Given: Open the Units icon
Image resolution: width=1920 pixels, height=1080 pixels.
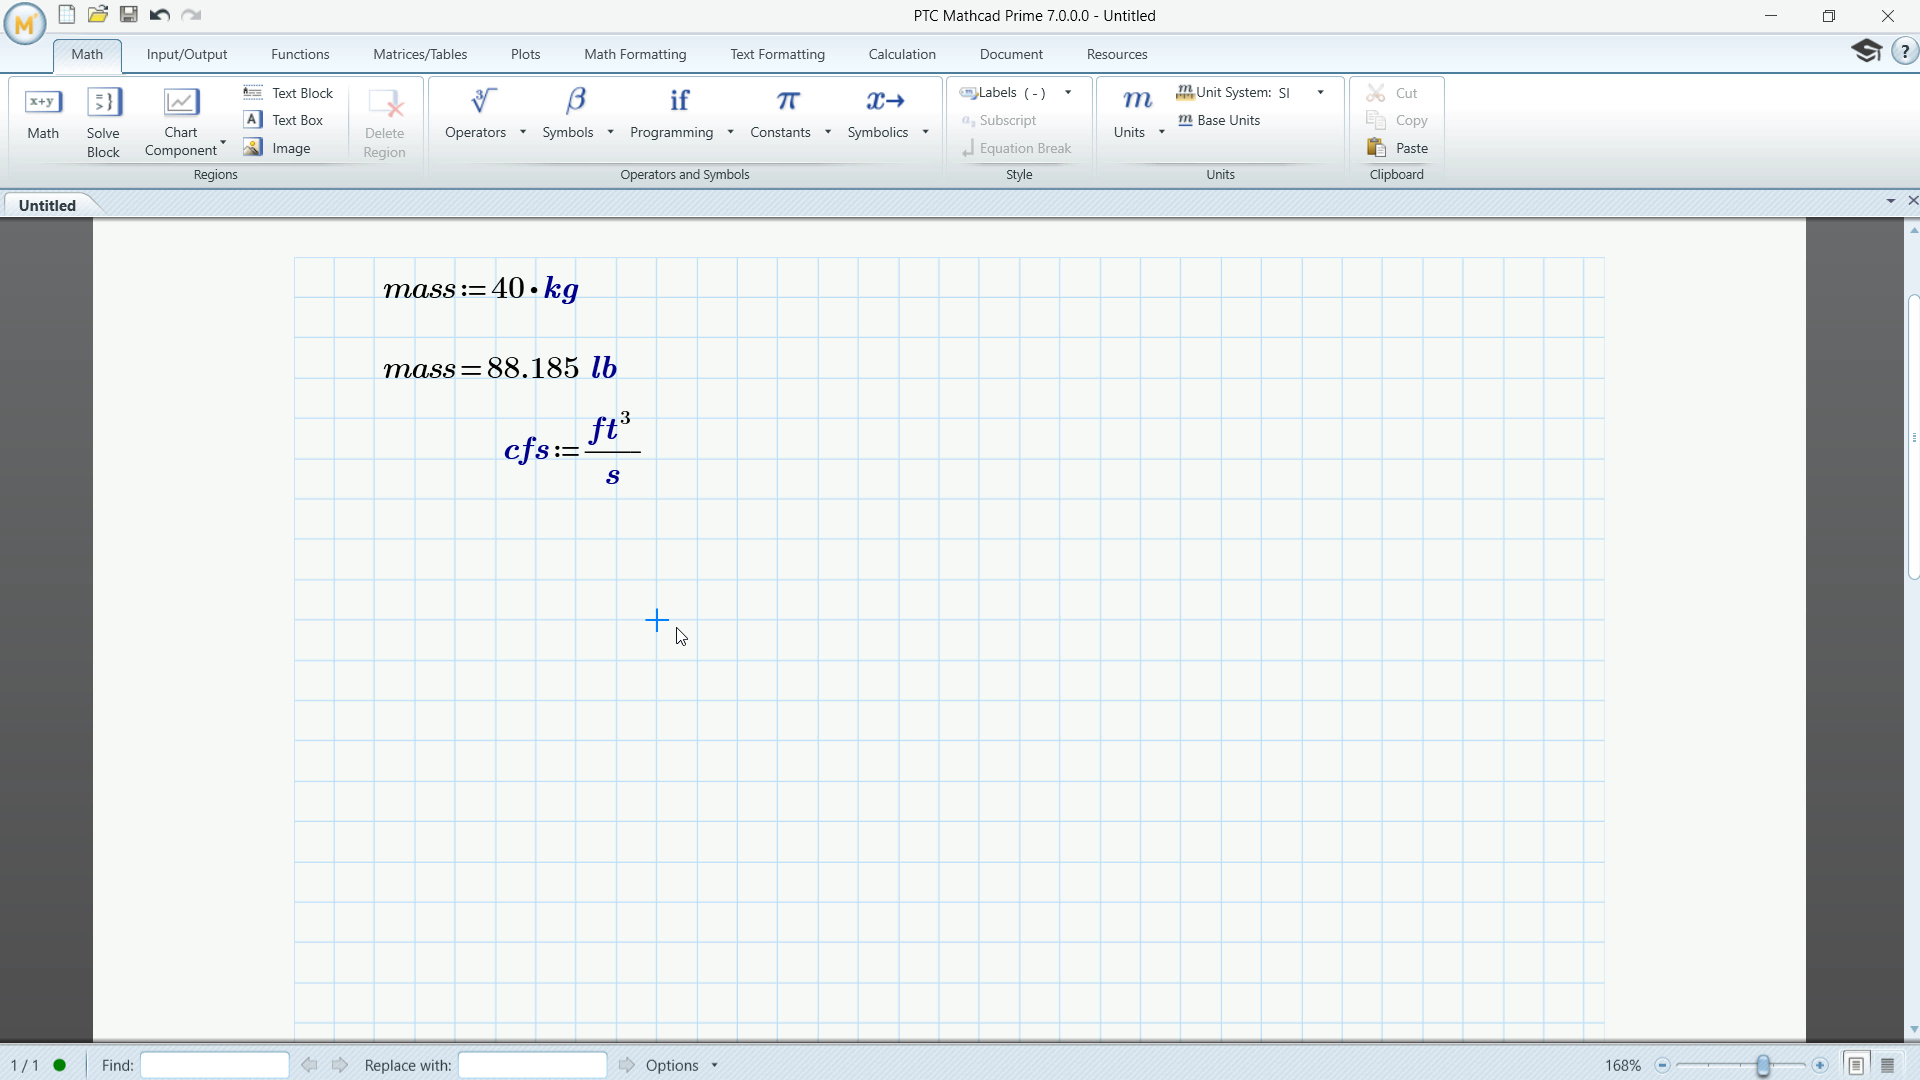Looking at the screenshot, I should (x=1137, y=101).
